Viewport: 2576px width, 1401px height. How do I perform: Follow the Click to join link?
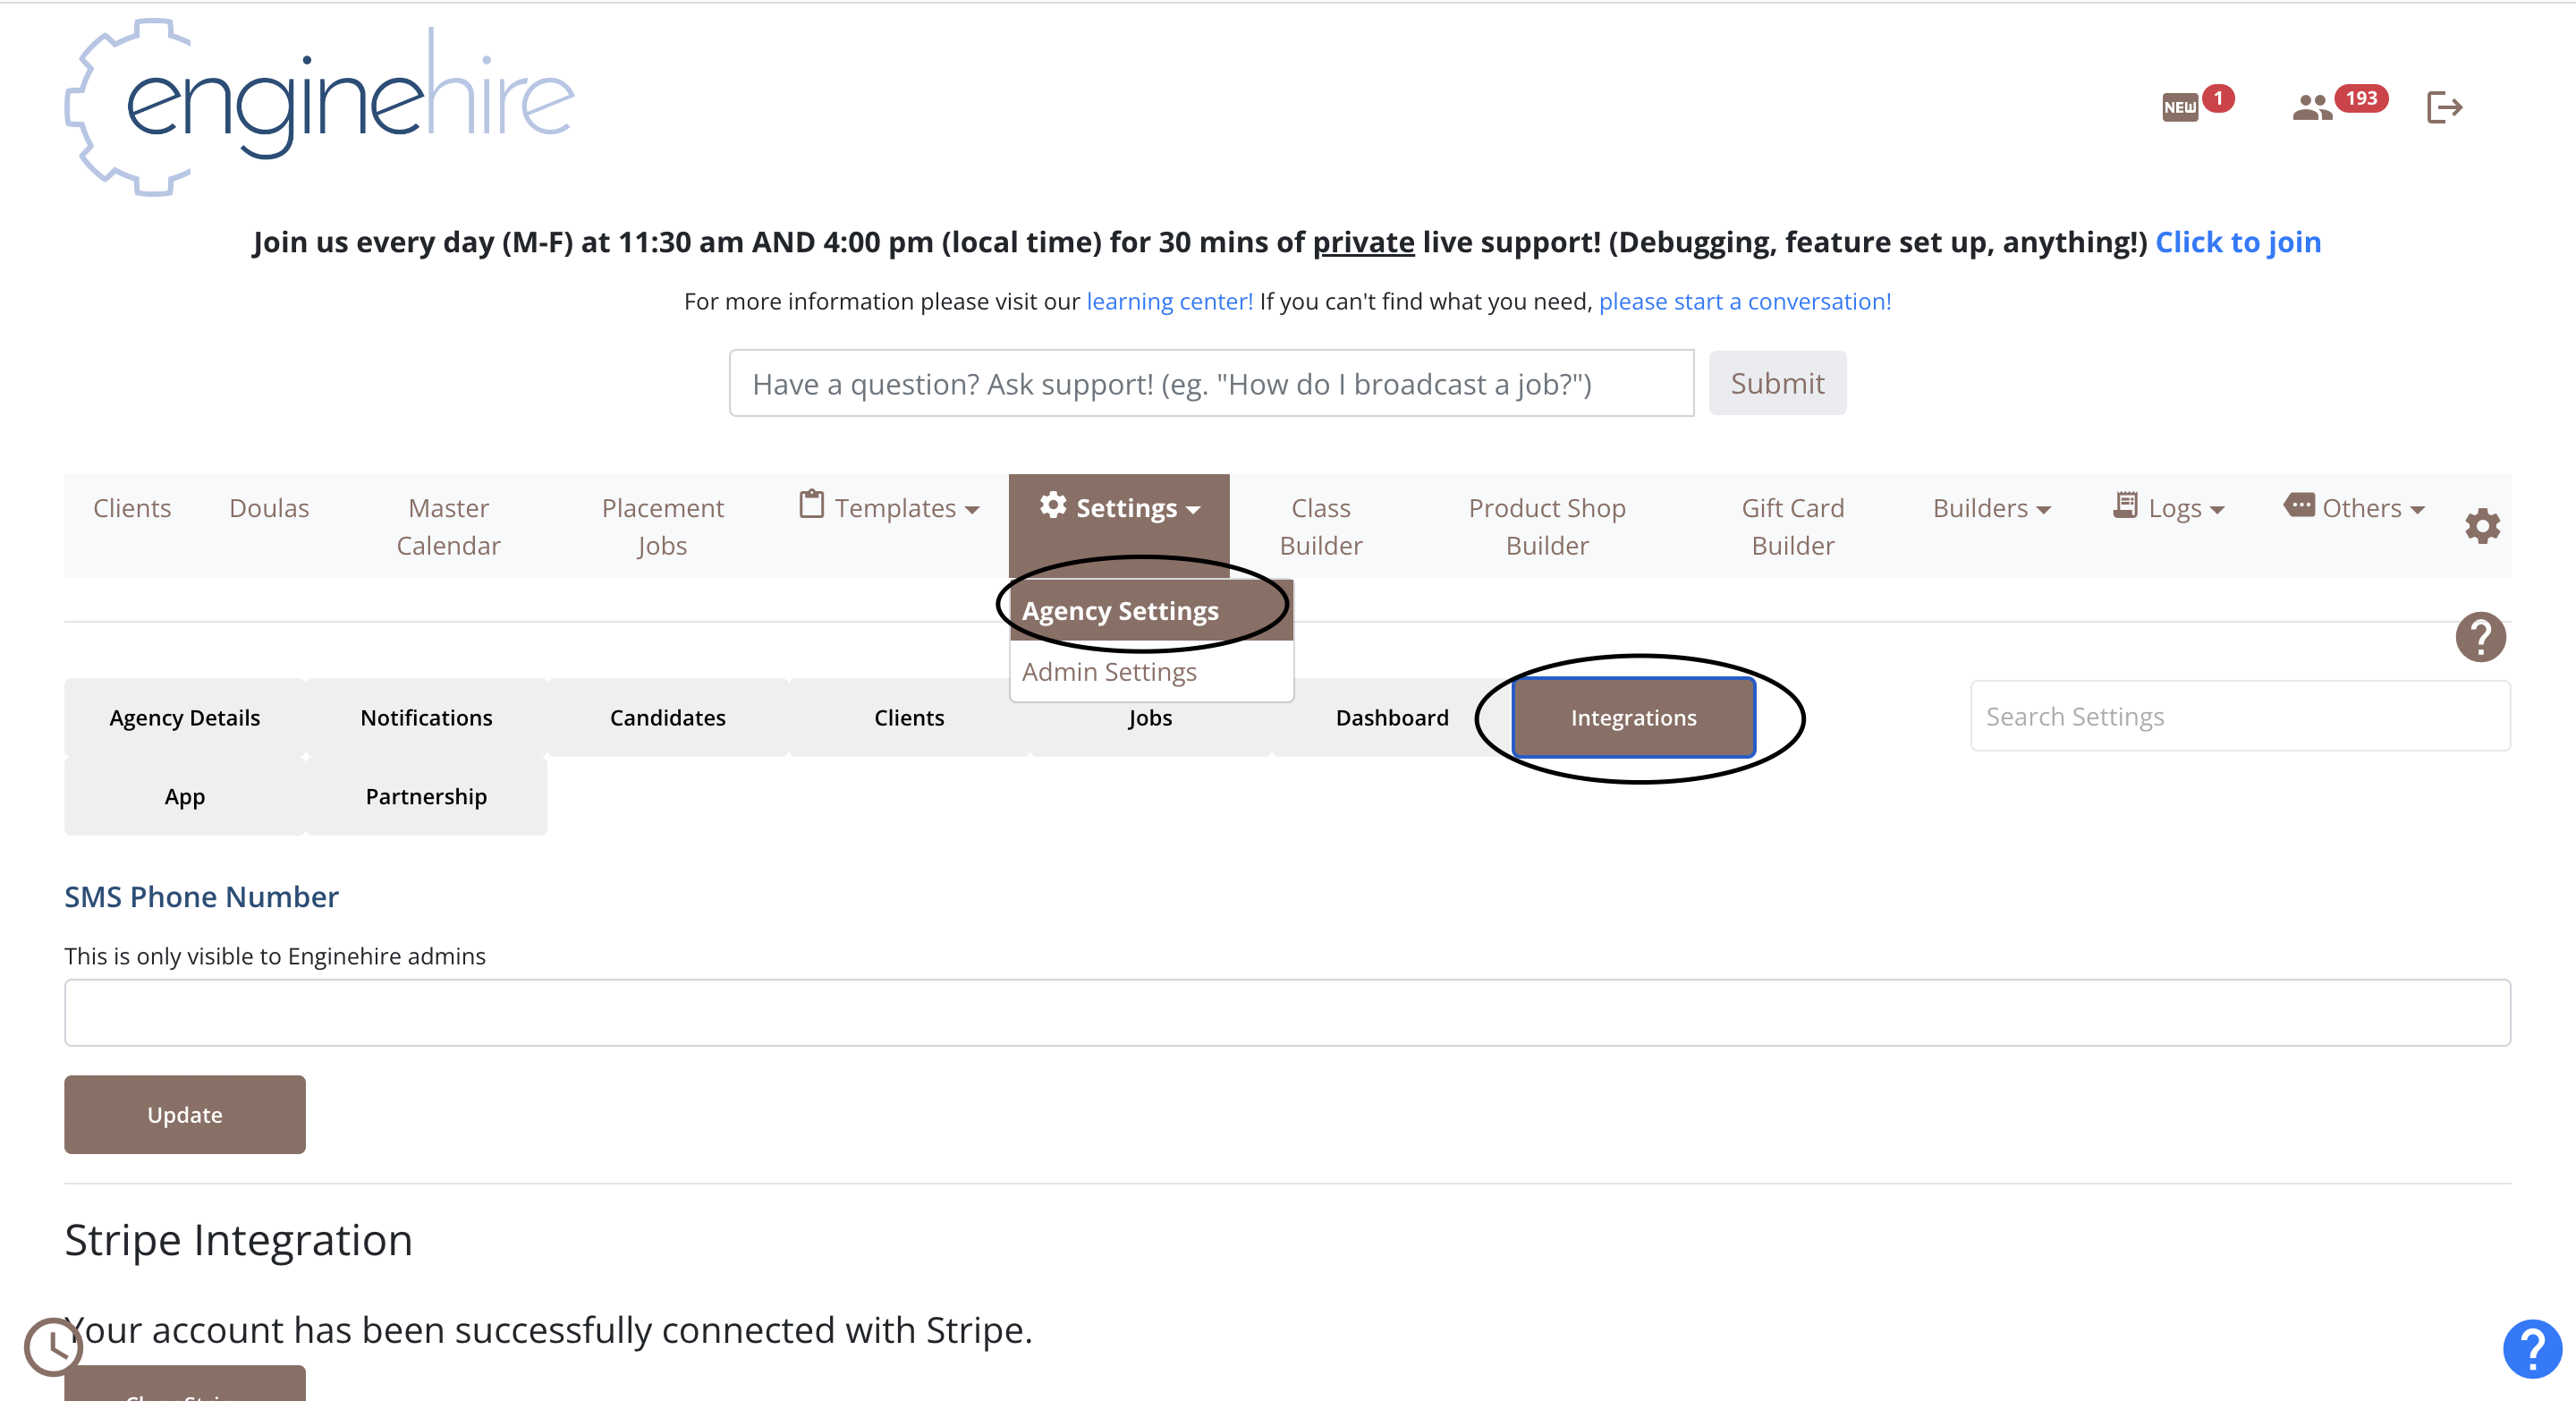click(x=2238, y=242)
